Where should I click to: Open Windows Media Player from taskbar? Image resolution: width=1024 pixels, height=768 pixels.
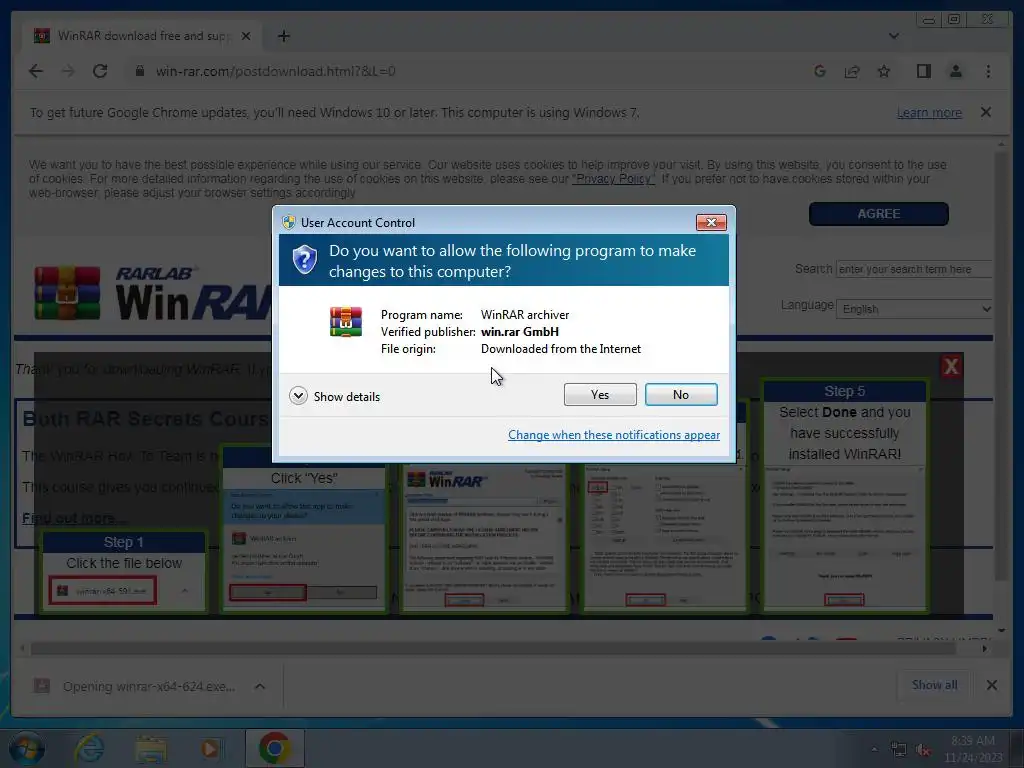[x=210, y=749]
